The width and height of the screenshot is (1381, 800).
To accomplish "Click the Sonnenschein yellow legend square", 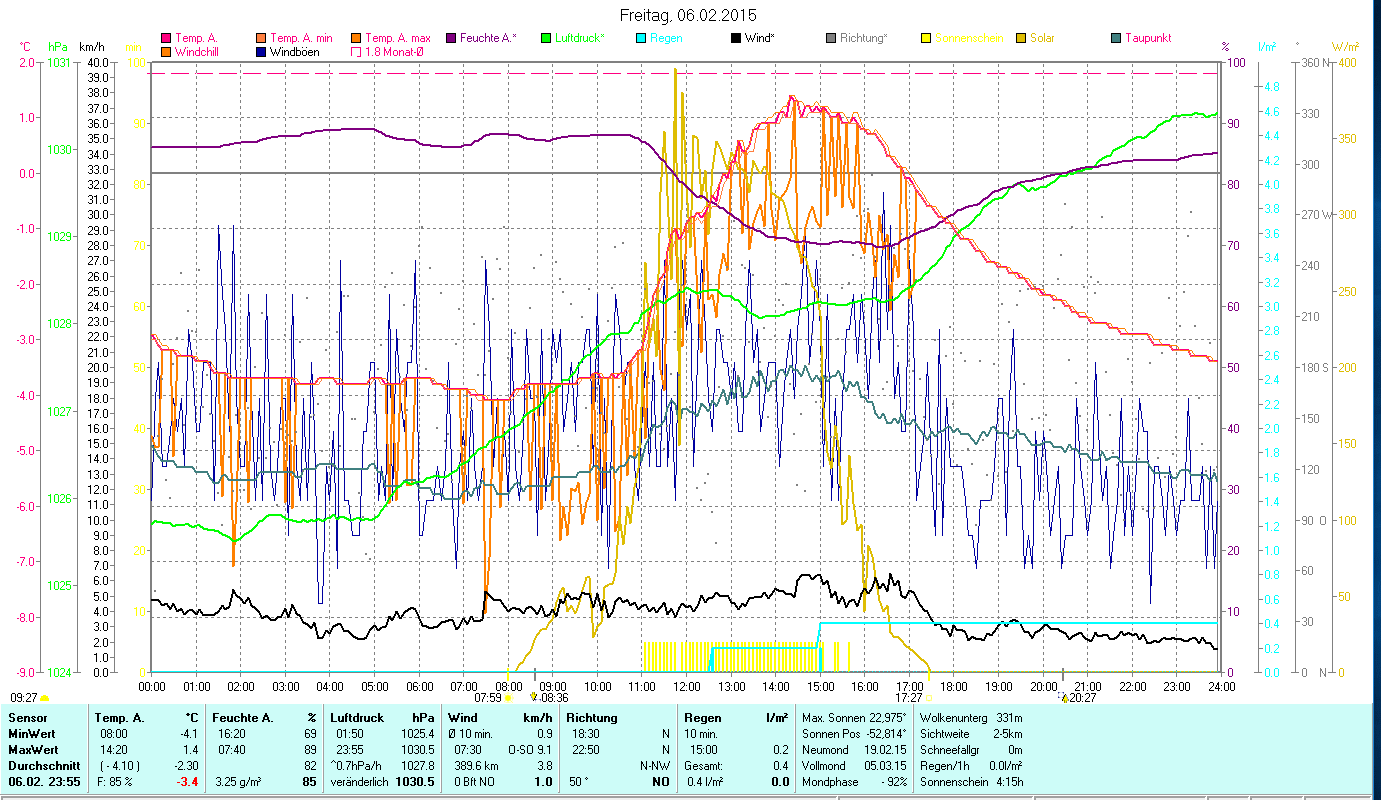I will pyautogui.click(x=925, y=38).
